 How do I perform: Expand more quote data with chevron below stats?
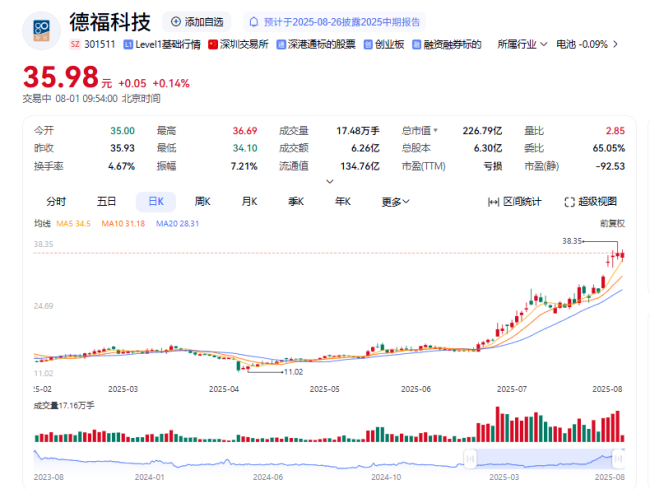point(330,181)
